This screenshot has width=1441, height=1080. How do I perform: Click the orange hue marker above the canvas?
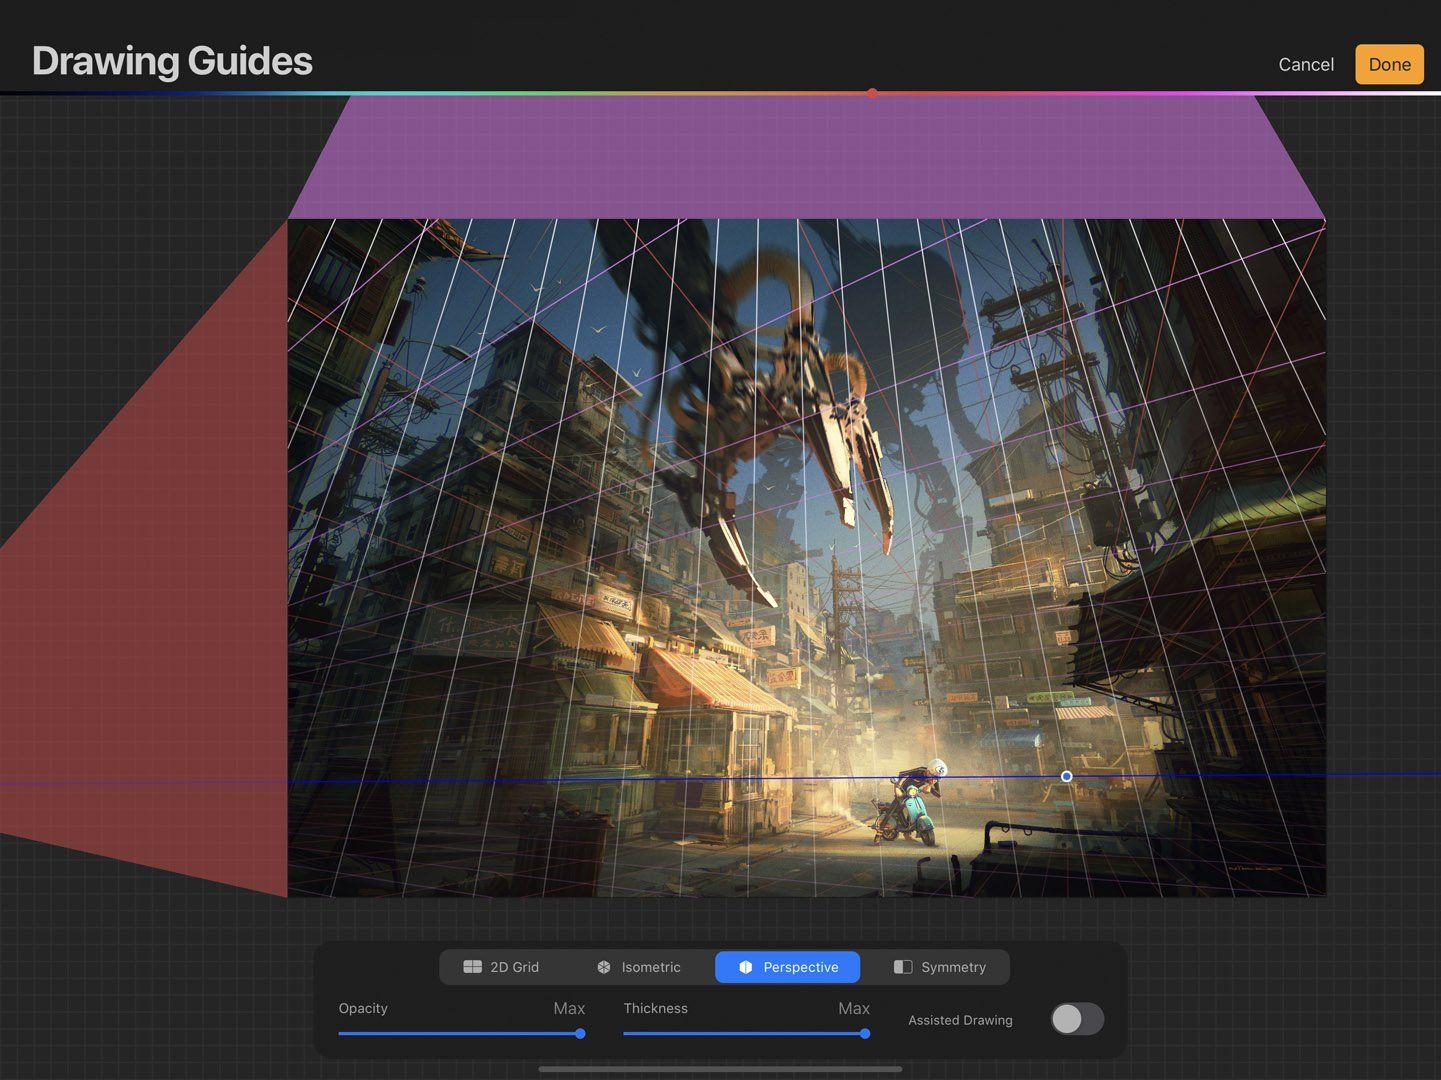point(872,92)
